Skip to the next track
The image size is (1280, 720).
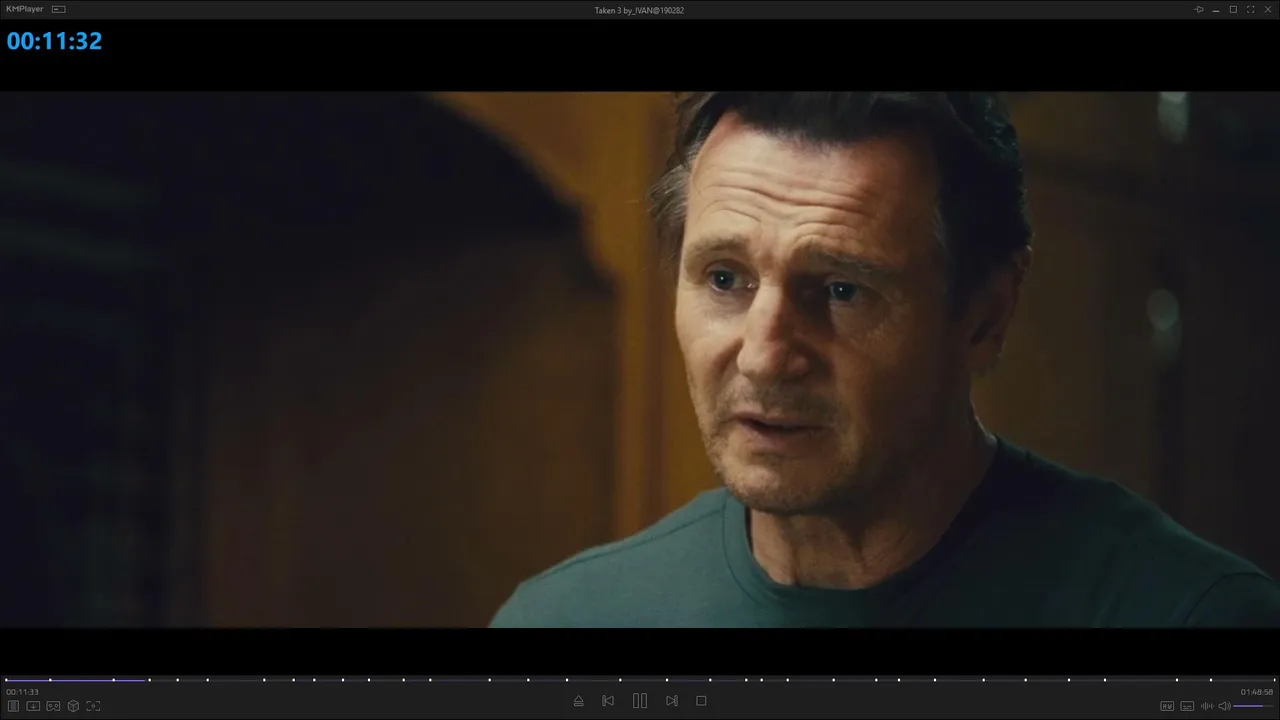coord(672,701)
